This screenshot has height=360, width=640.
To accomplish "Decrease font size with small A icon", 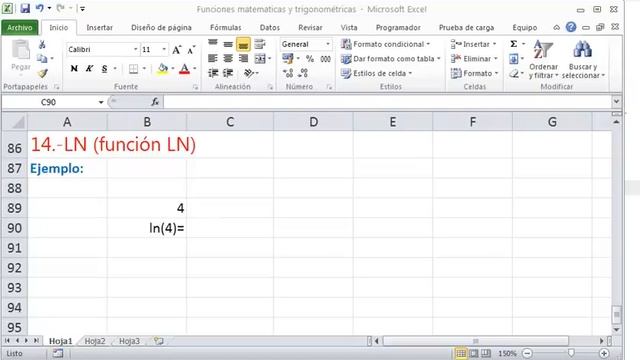I will pos(191,50).
